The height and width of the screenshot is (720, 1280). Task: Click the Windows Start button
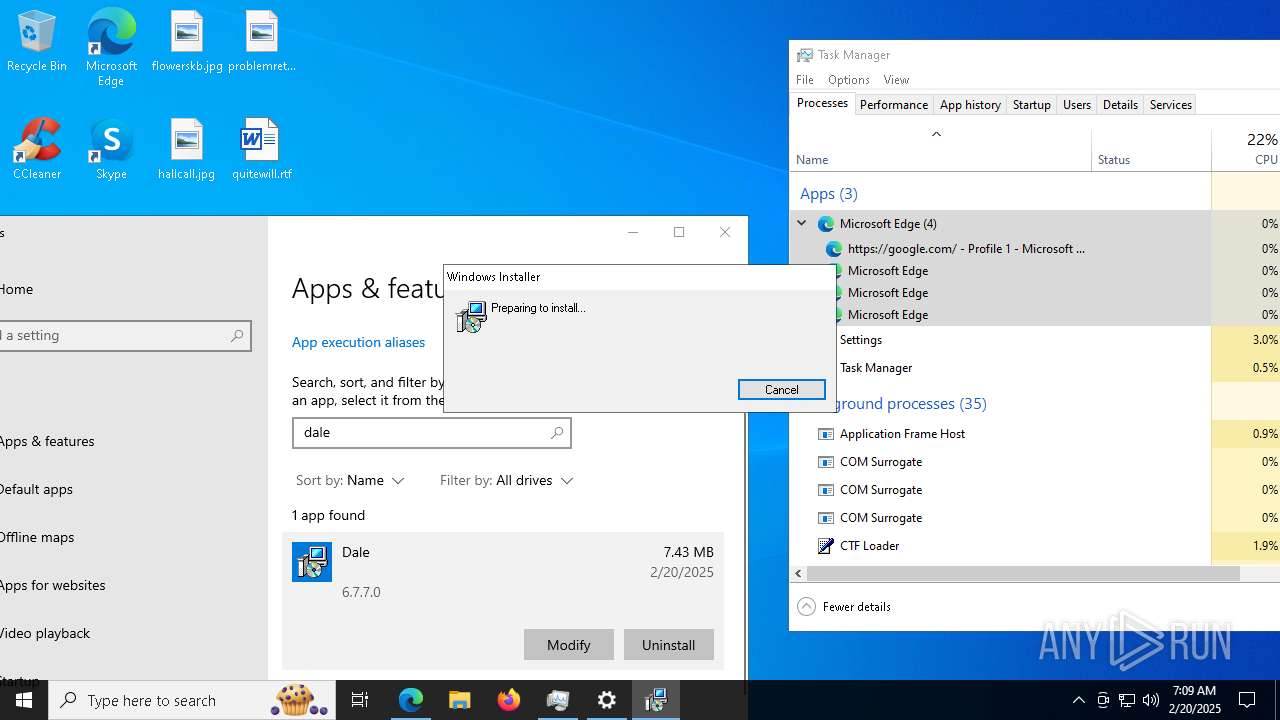[x=24, y=700]
